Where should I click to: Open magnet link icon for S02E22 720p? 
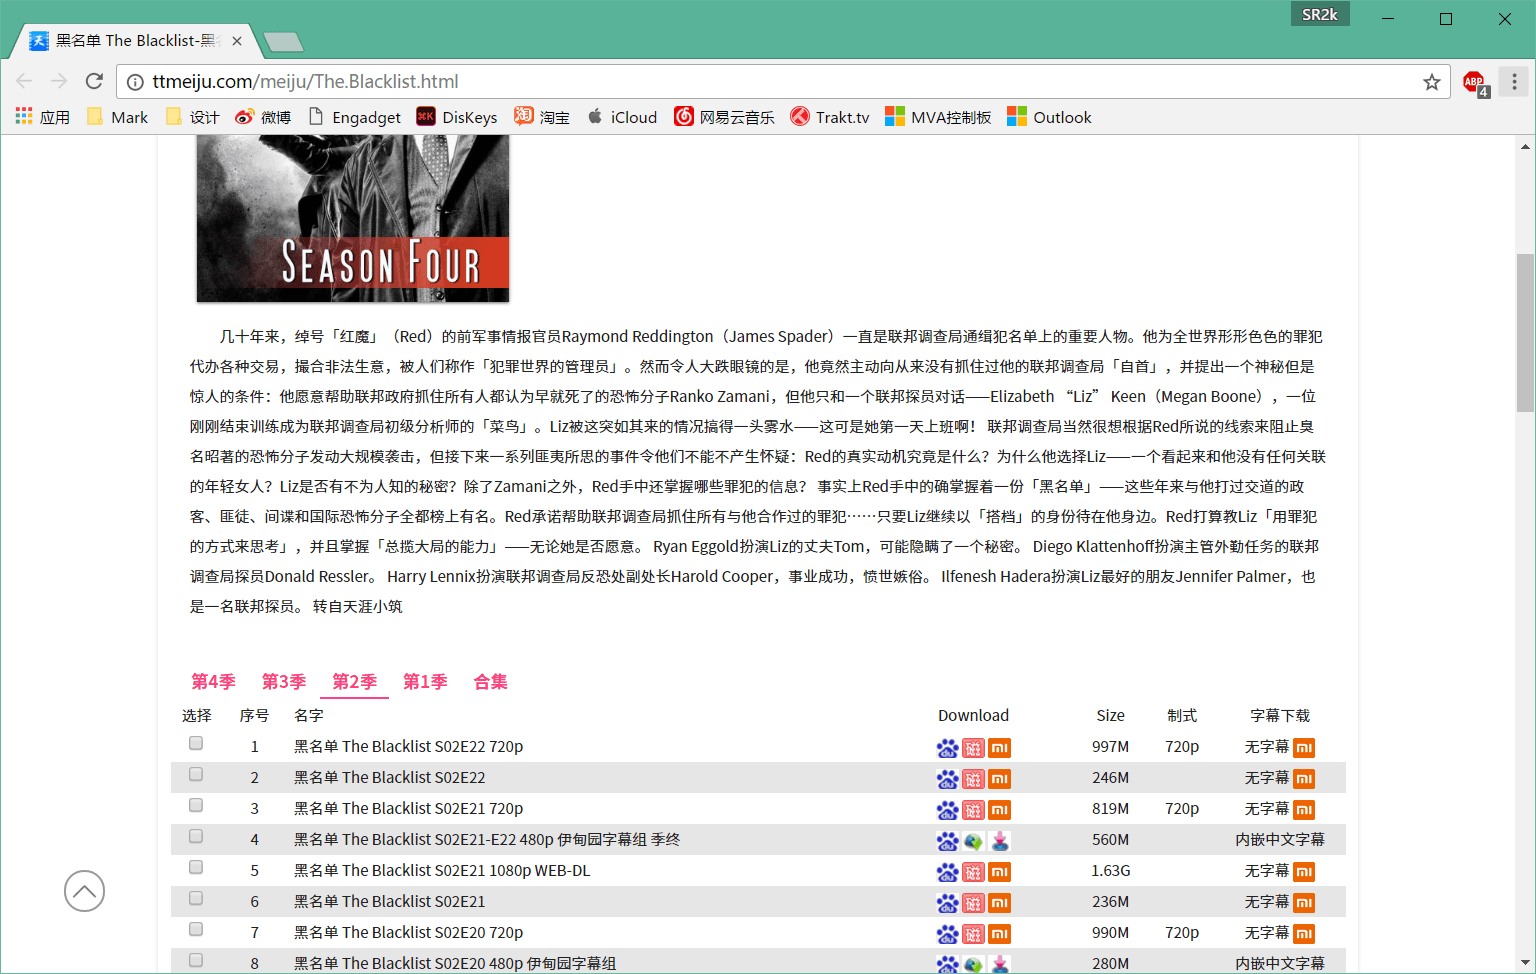(973, 748)
